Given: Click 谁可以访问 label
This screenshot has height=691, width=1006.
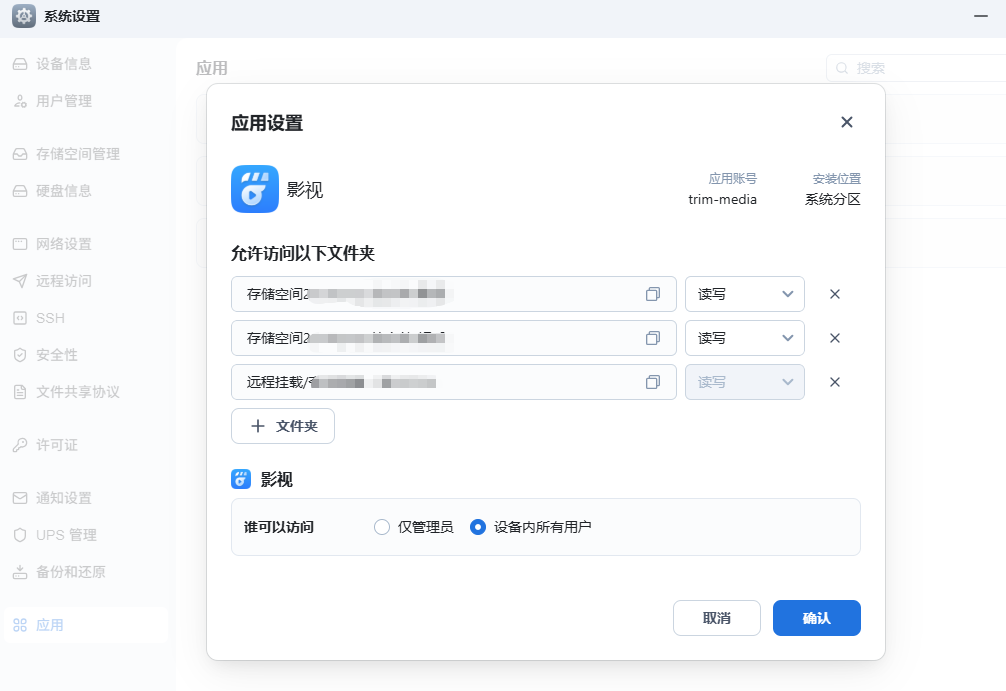Looking at the screenshot, I should coord(279,527).
